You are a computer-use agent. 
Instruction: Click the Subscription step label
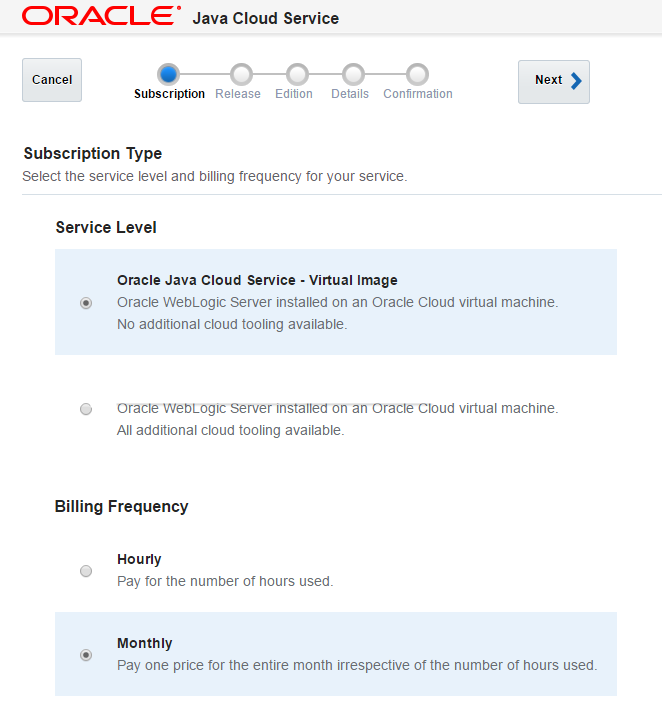[x=169, y=94]
